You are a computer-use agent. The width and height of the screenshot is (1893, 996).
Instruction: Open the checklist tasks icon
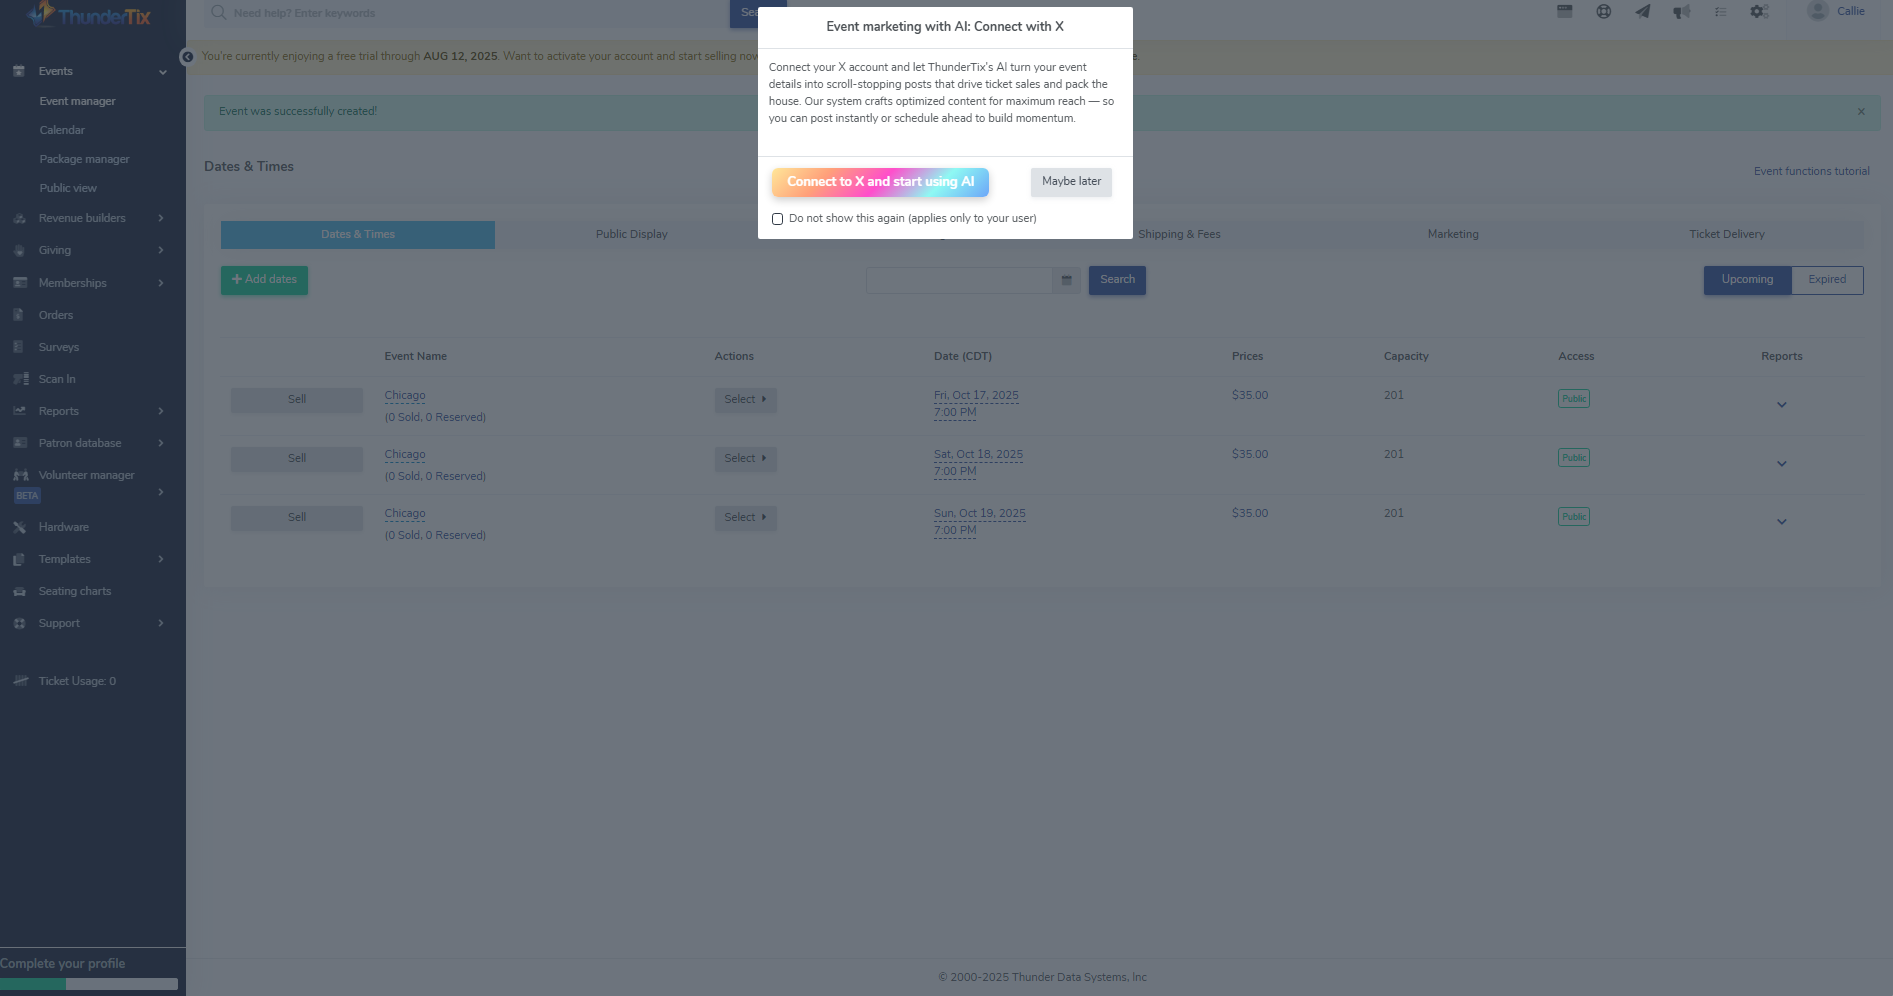pyautogui.click(x=1720, y=11)
